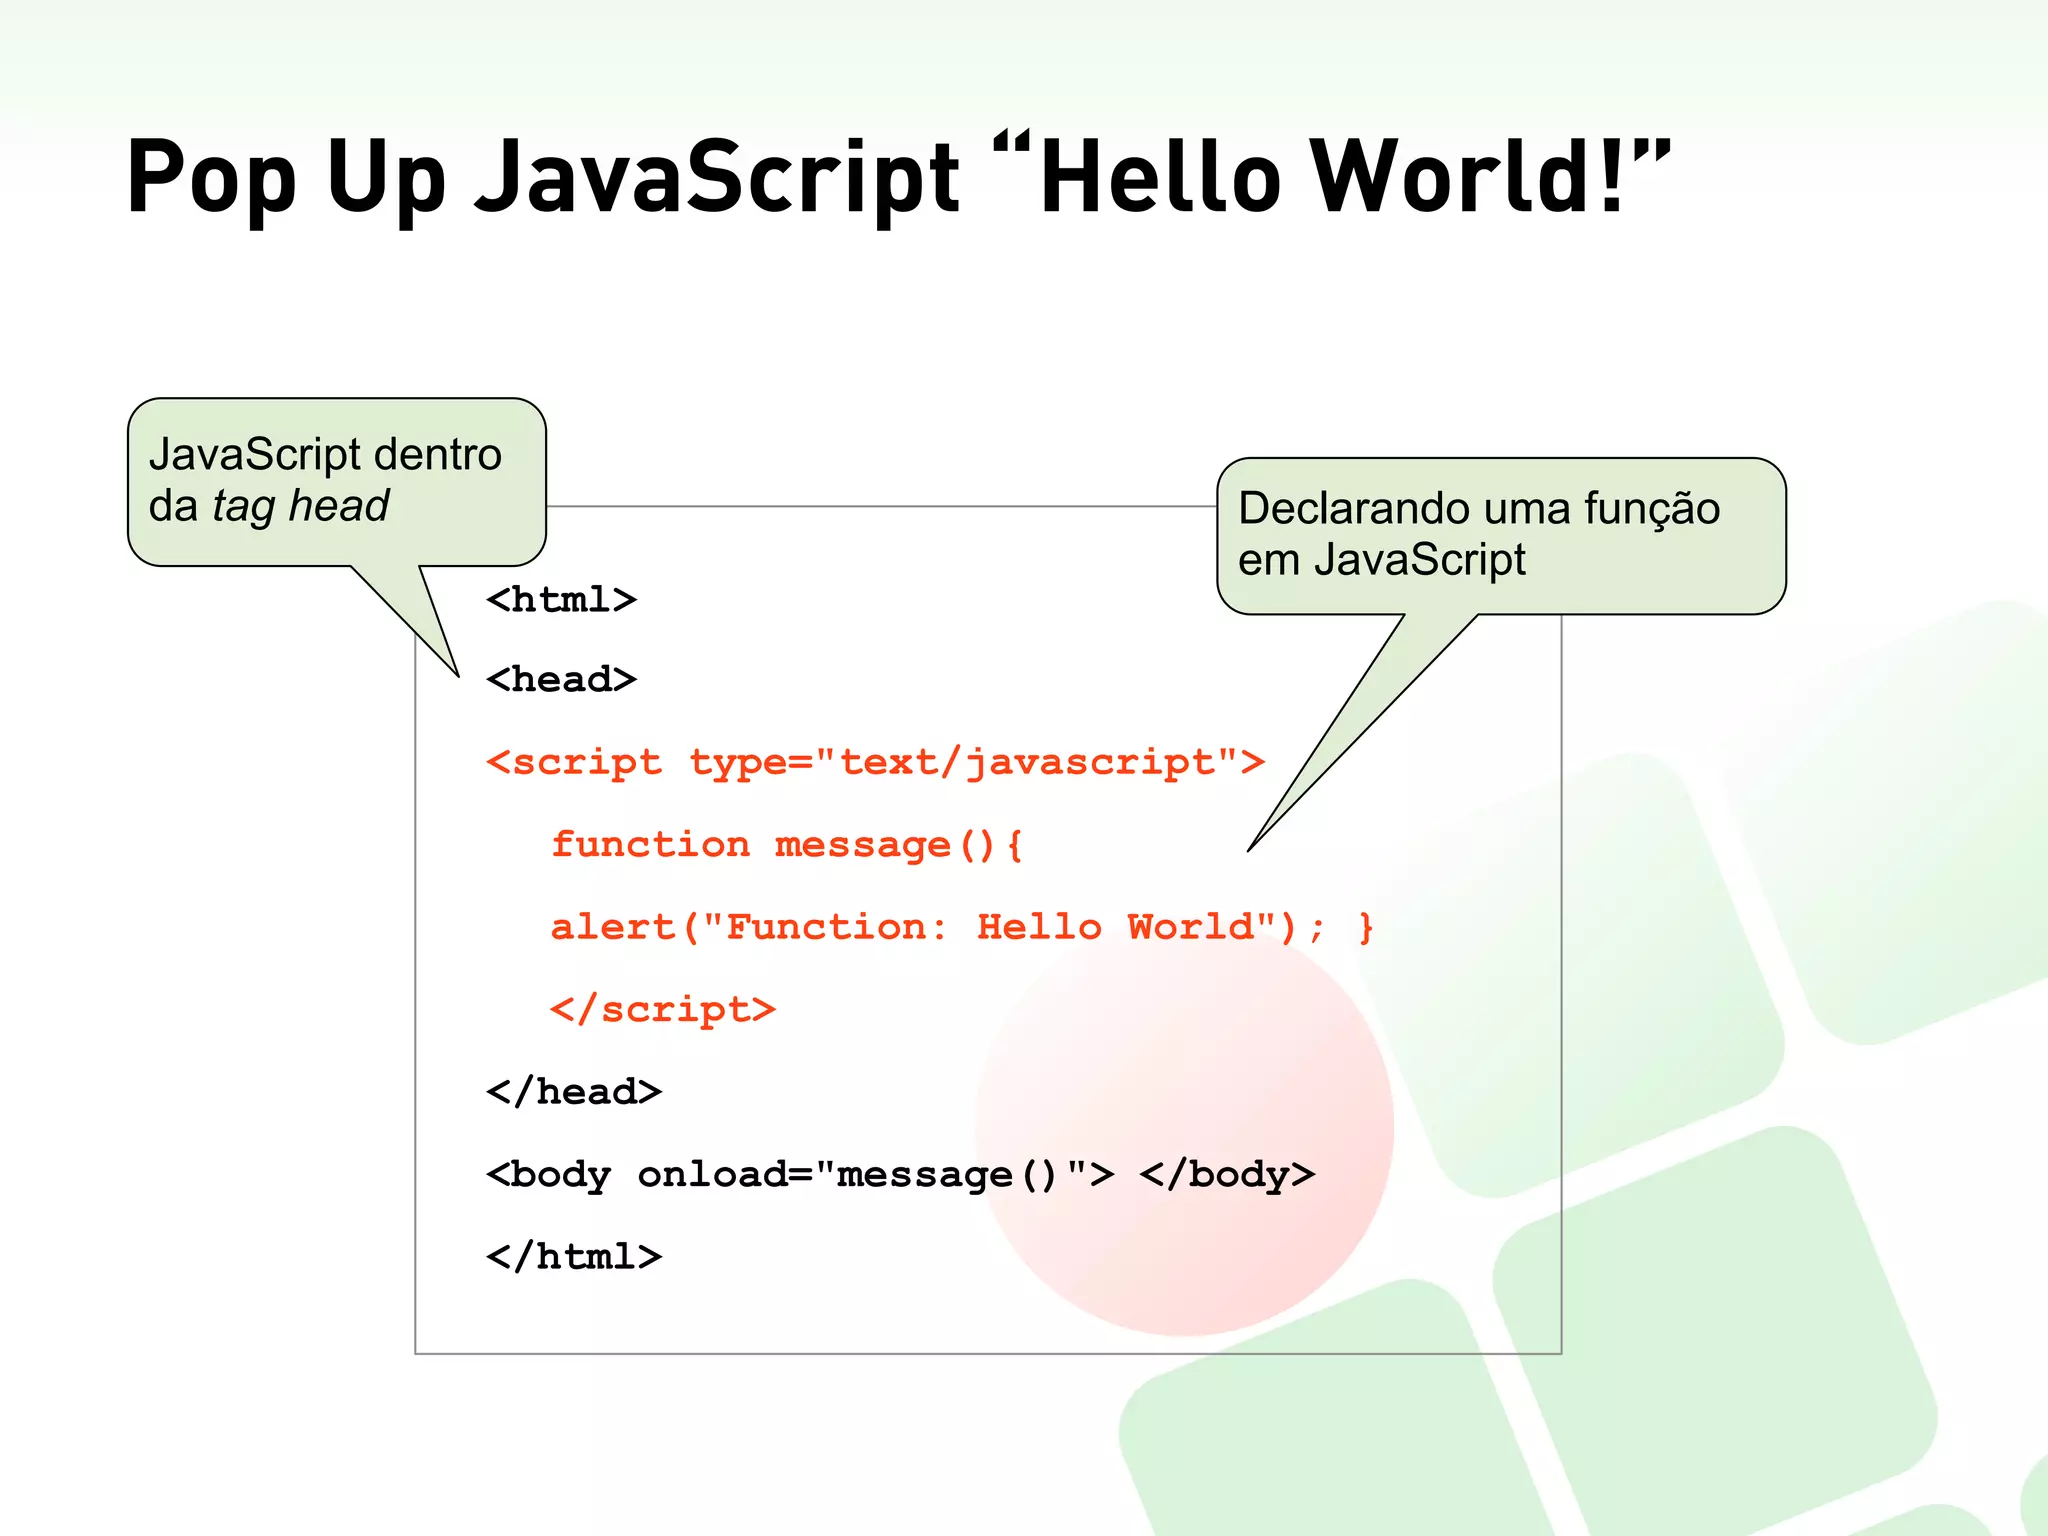Click the "function message(){" code line
Viewport: 2048px width, 1536px height.
[x=787, y=846]
